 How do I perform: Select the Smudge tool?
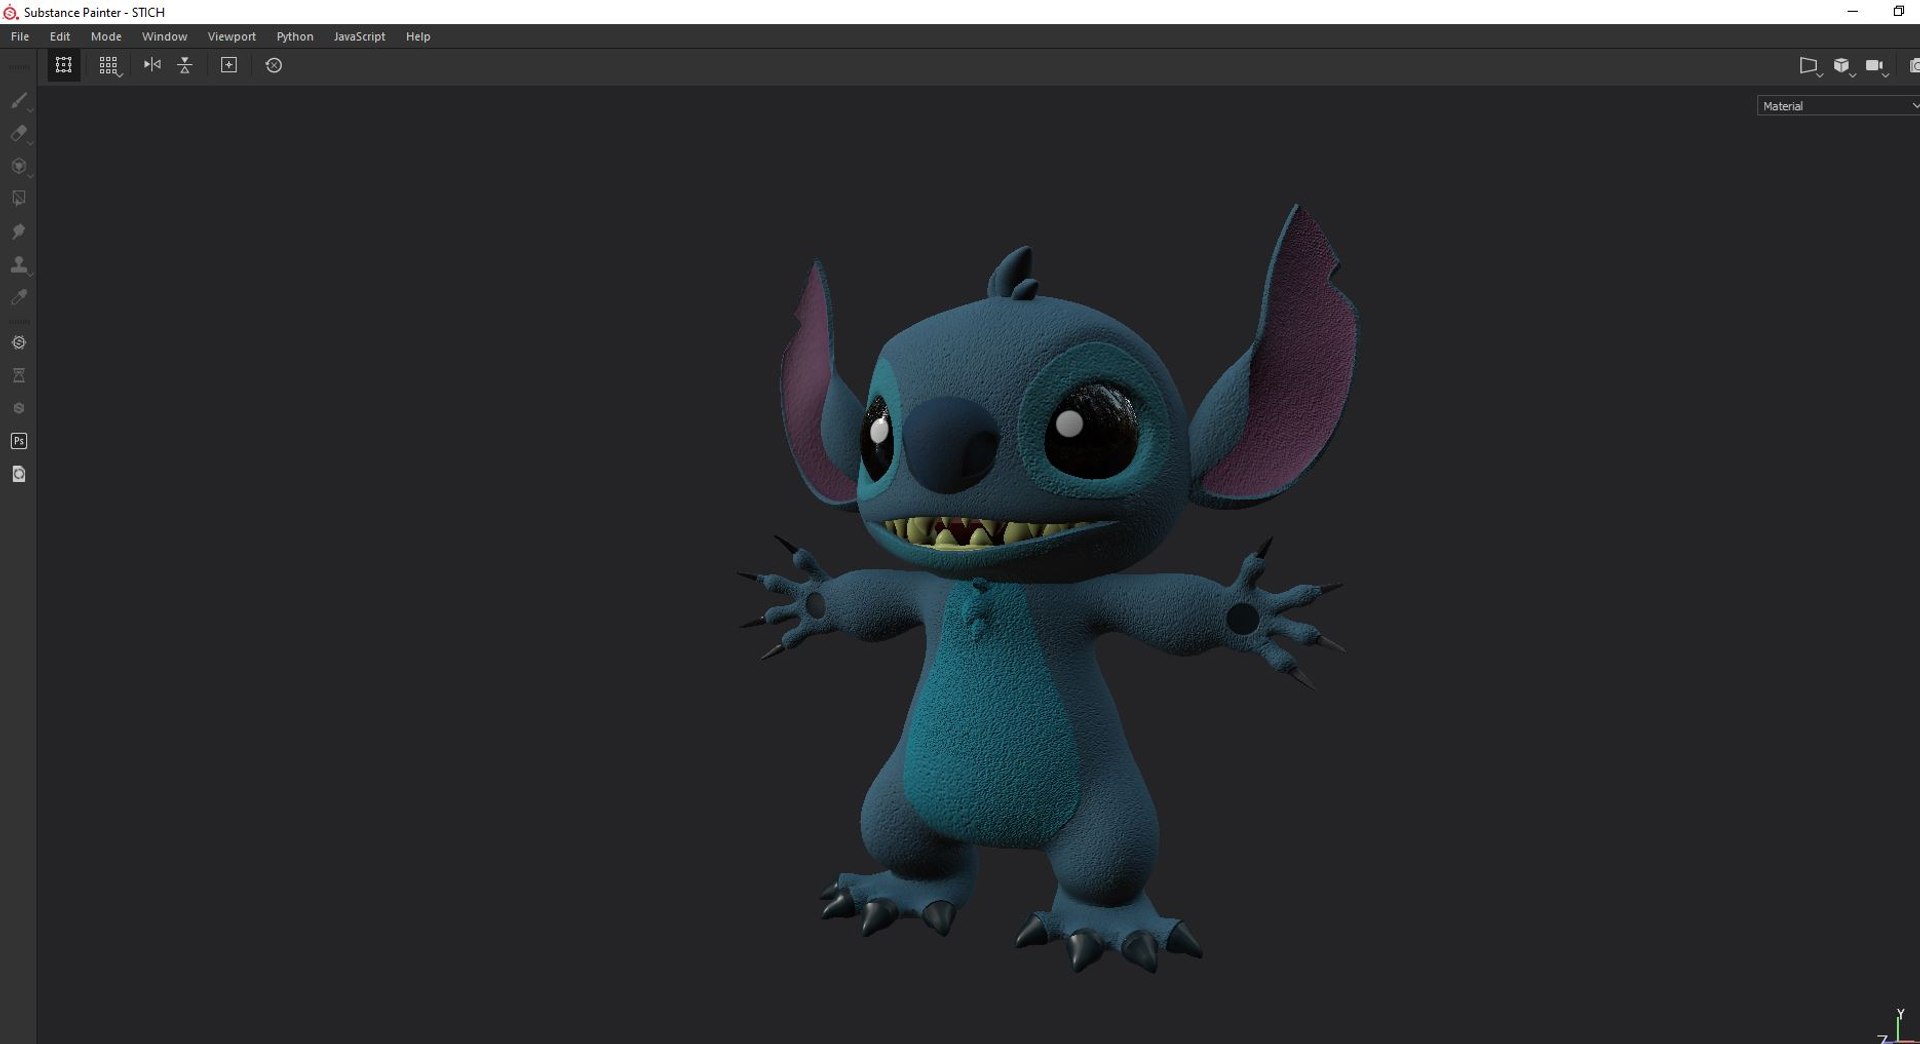pyautogui.click(x=18, y=232)
